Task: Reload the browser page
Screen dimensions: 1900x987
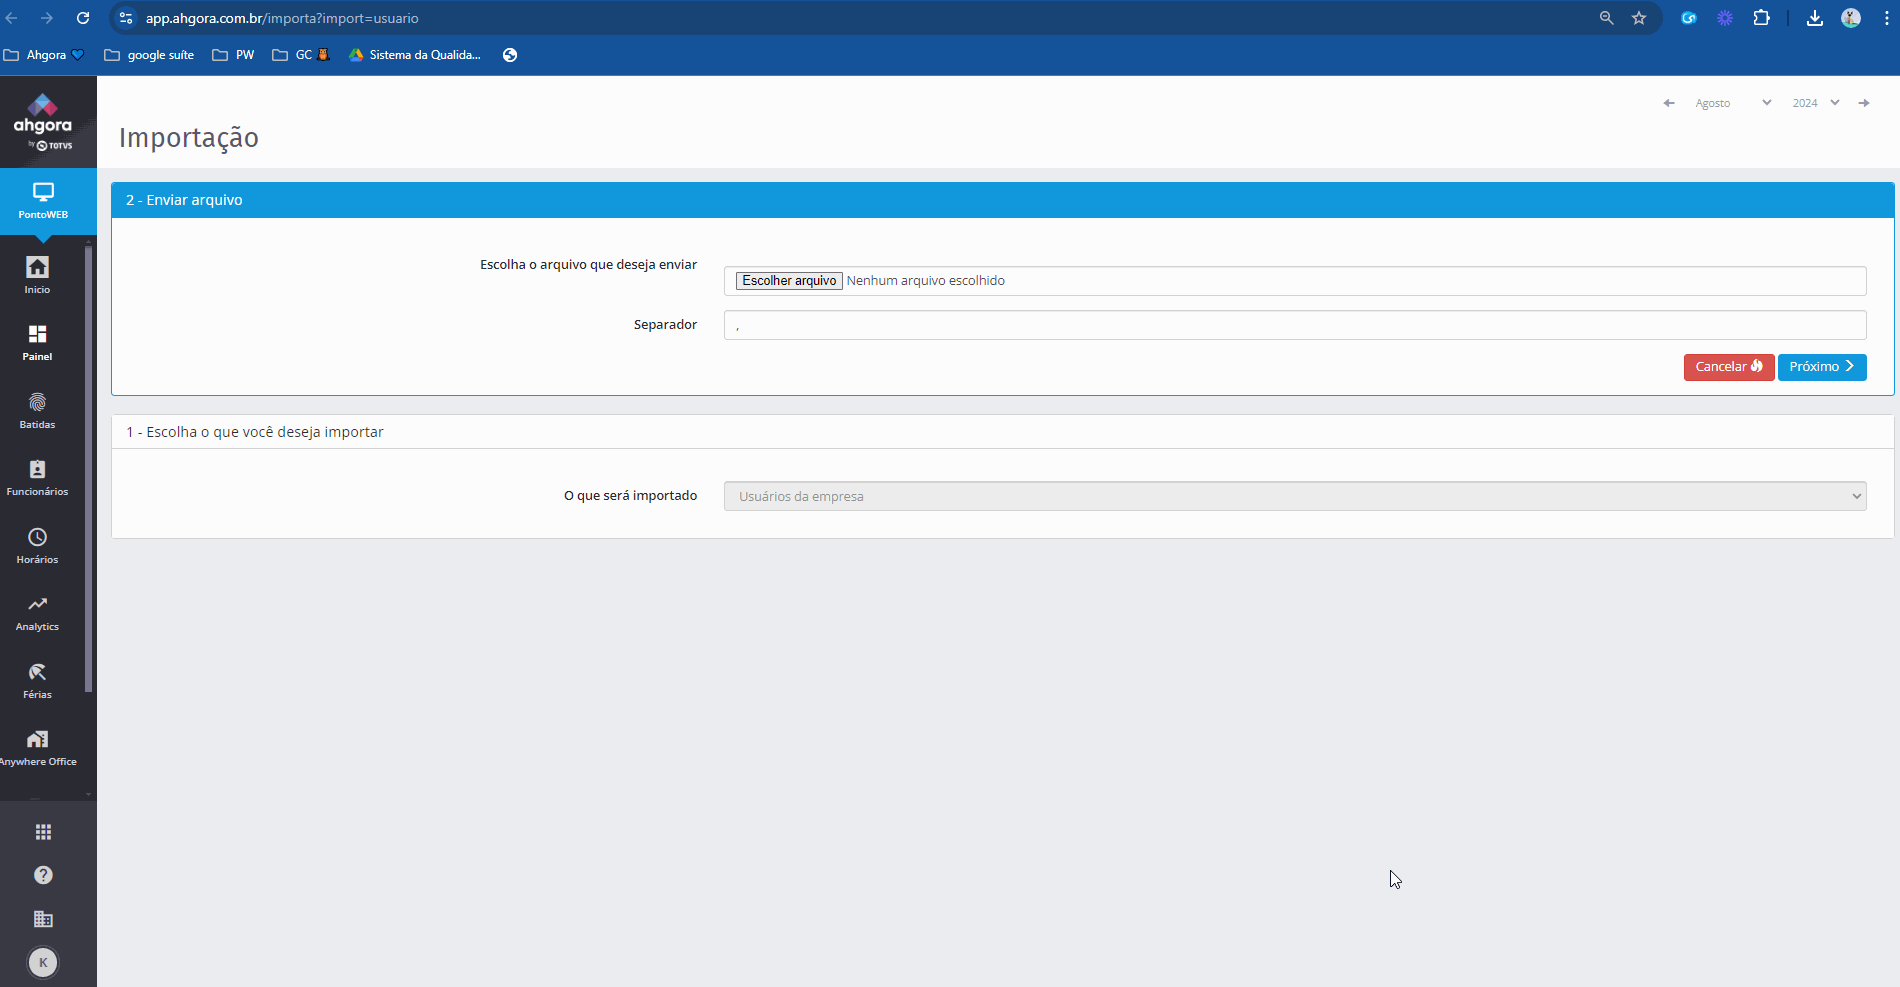Action: 83,18
